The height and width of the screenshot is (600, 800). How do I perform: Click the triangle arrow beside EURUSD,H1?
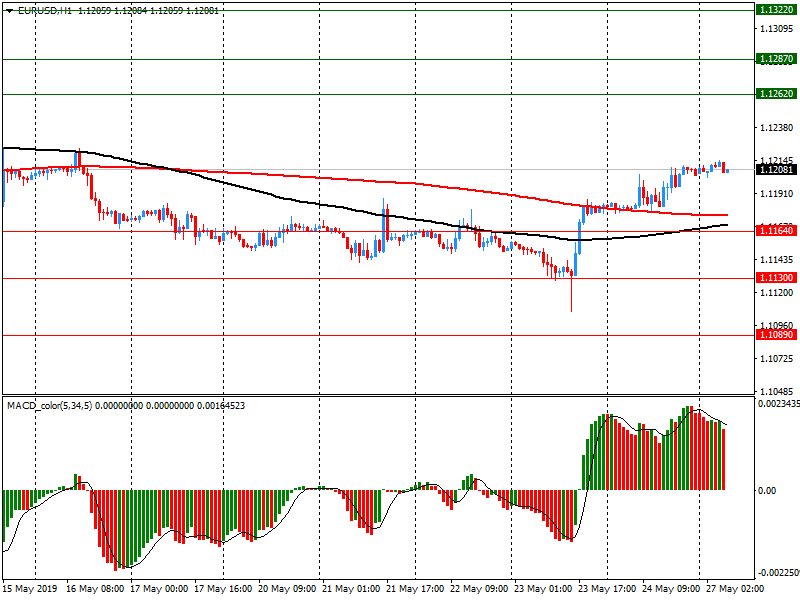tap(9, 9)
